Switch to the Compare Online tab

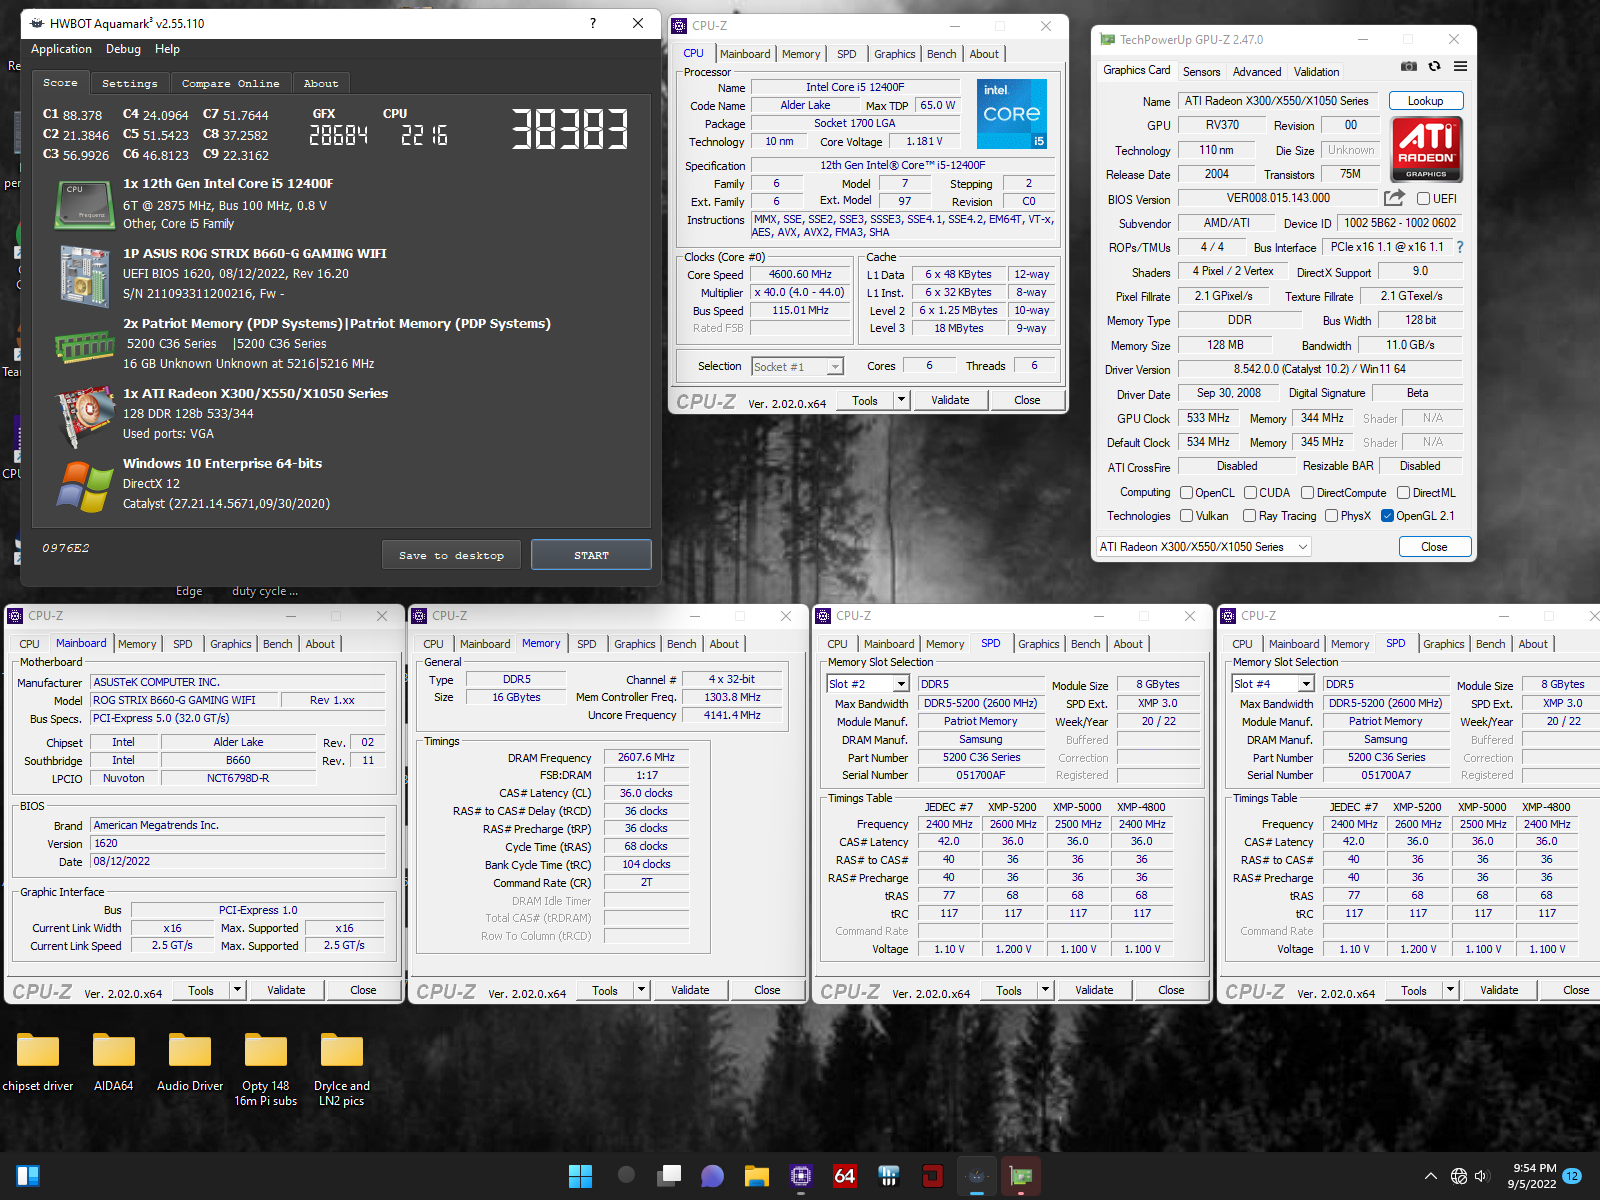[x=231, y=83]
